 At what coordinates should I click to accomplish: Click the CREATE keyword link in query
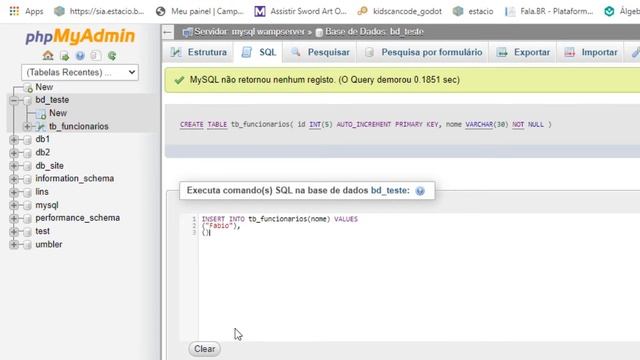(191, 124)
